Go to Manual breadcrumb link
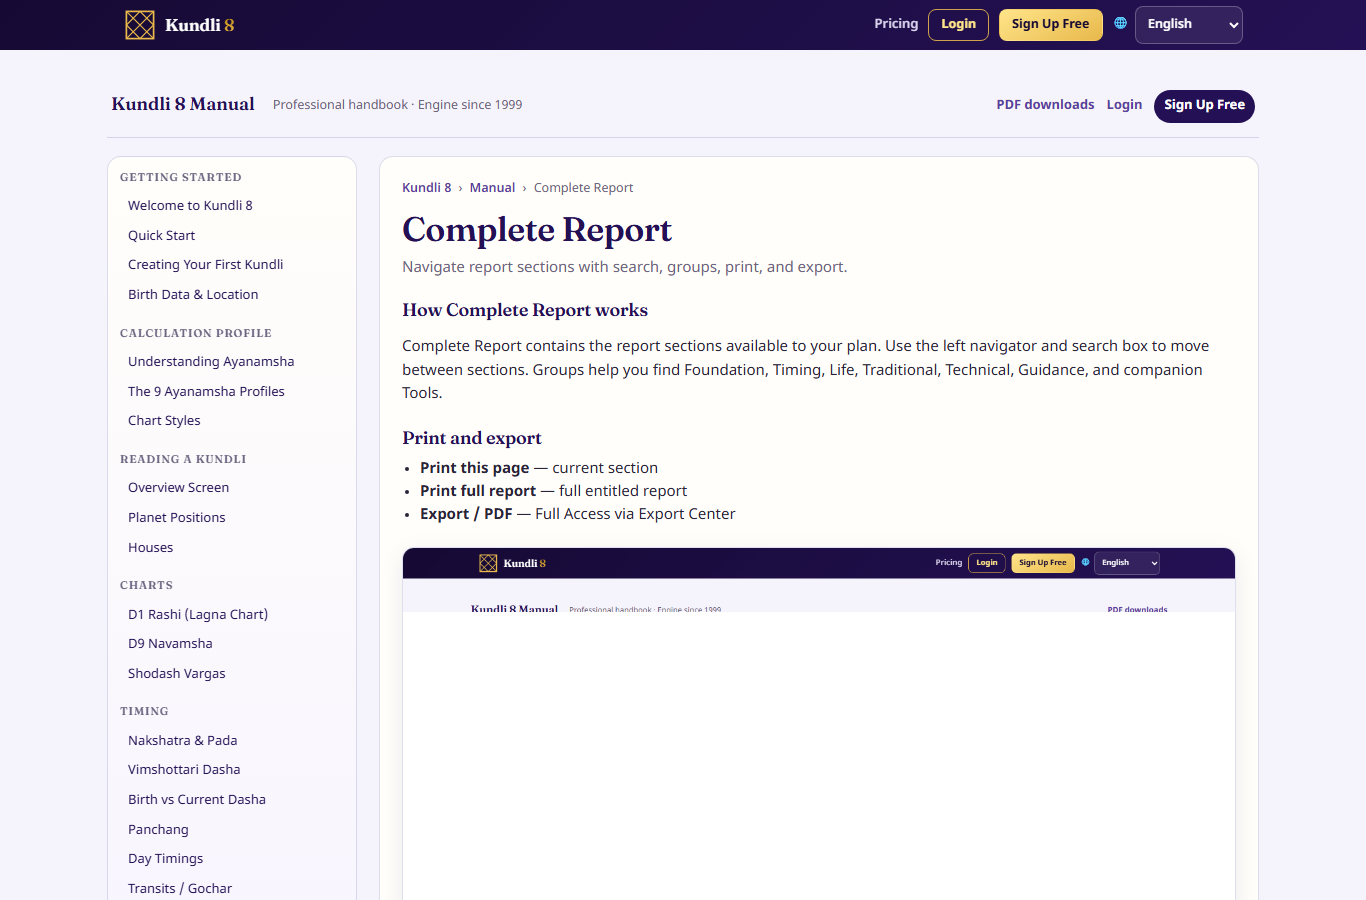The image size is (1366, 900). click(492, 188)
